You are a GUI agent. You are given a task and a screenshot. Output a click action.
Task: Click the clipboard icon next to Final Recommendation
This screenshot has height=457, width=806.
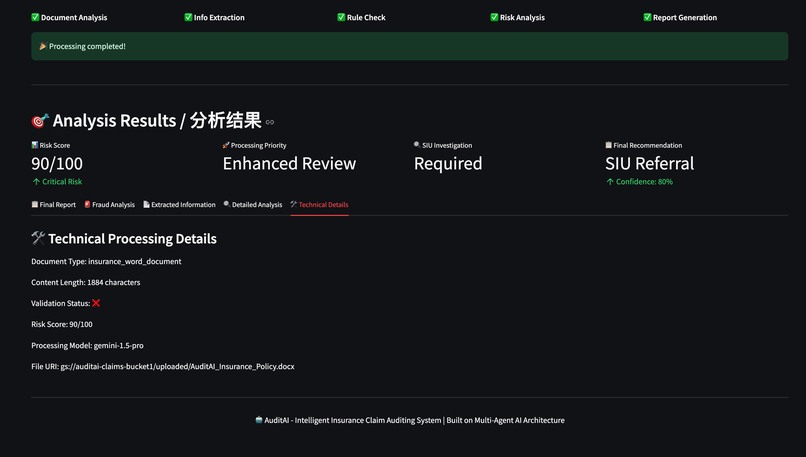click(x=608, y=145)
